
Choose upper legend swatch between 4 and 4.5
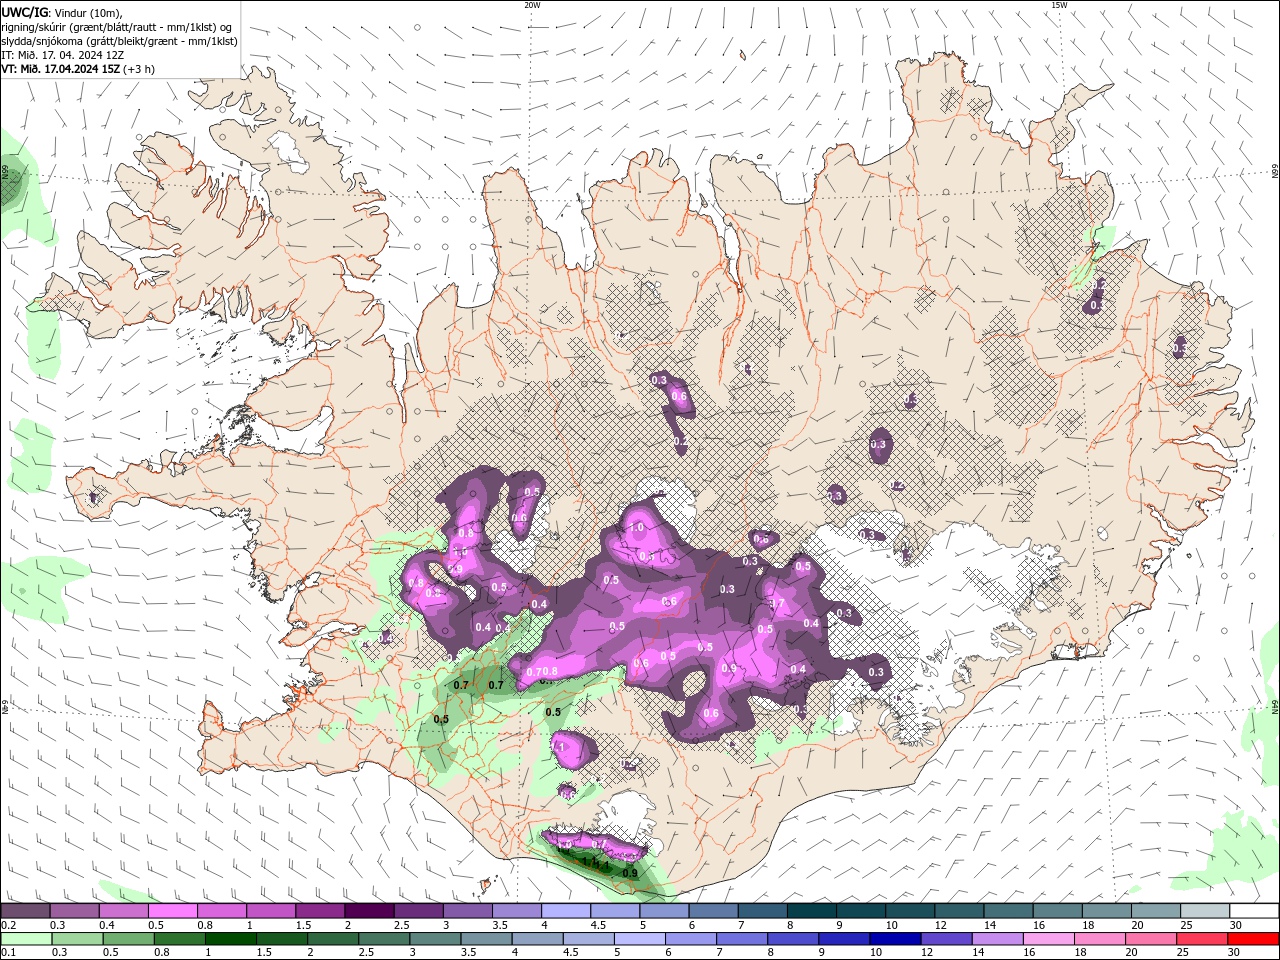(566, 911)
